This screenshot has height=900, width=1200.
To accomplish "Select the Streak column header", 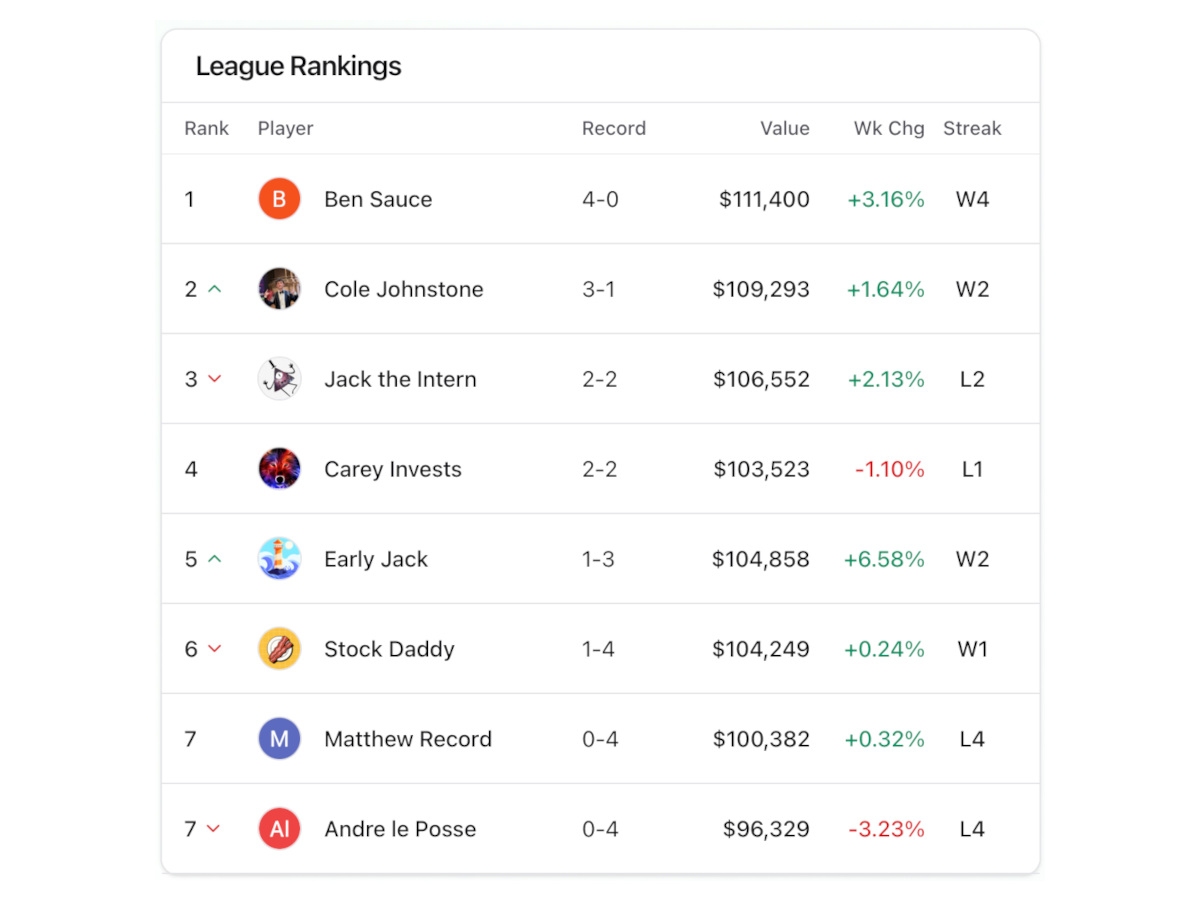I will [x=972, y=128].
